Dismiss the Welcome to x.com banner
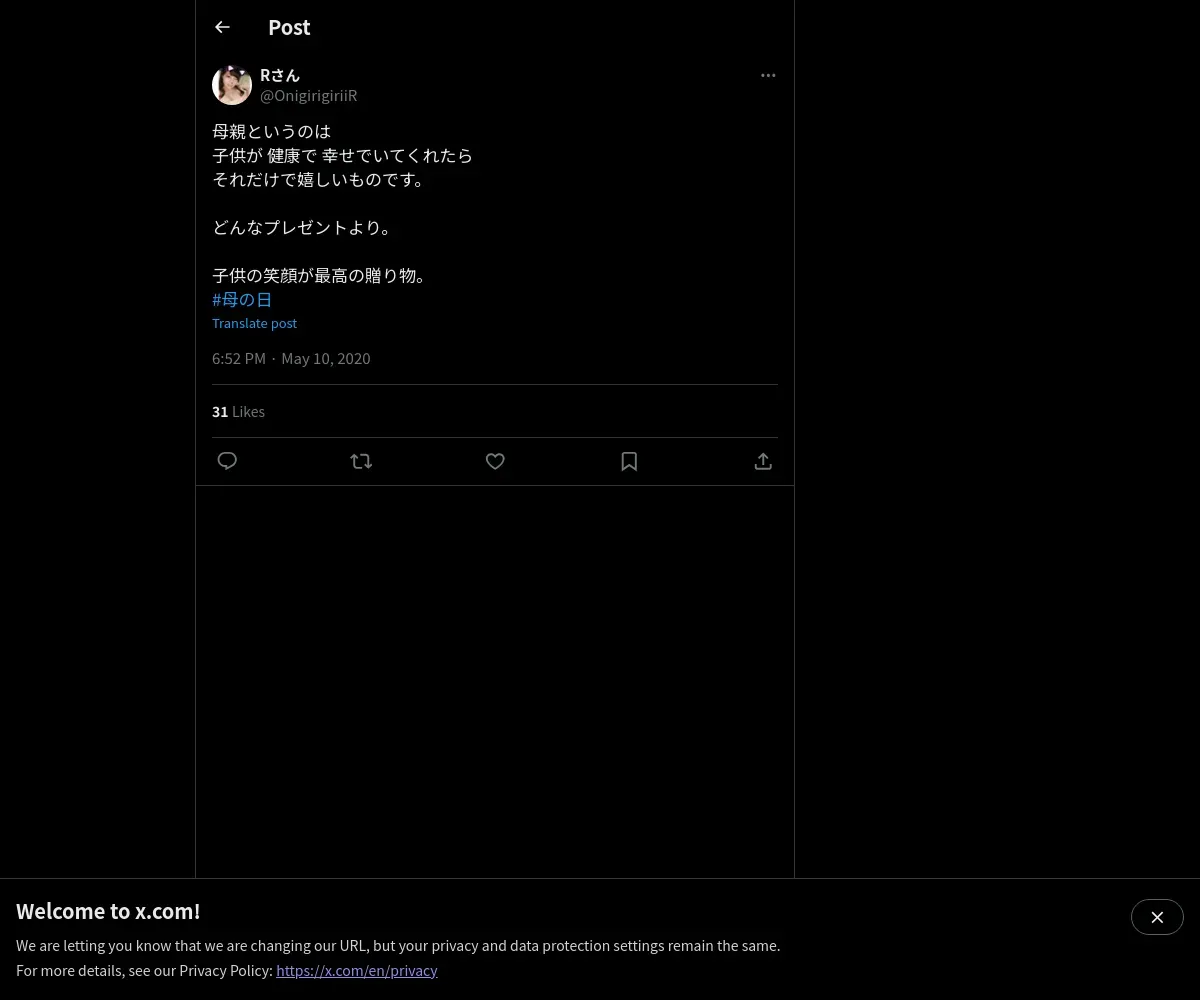The height and width of the screenshot is (1000, 1200). pyautogui.click(x=1157, y=917)
